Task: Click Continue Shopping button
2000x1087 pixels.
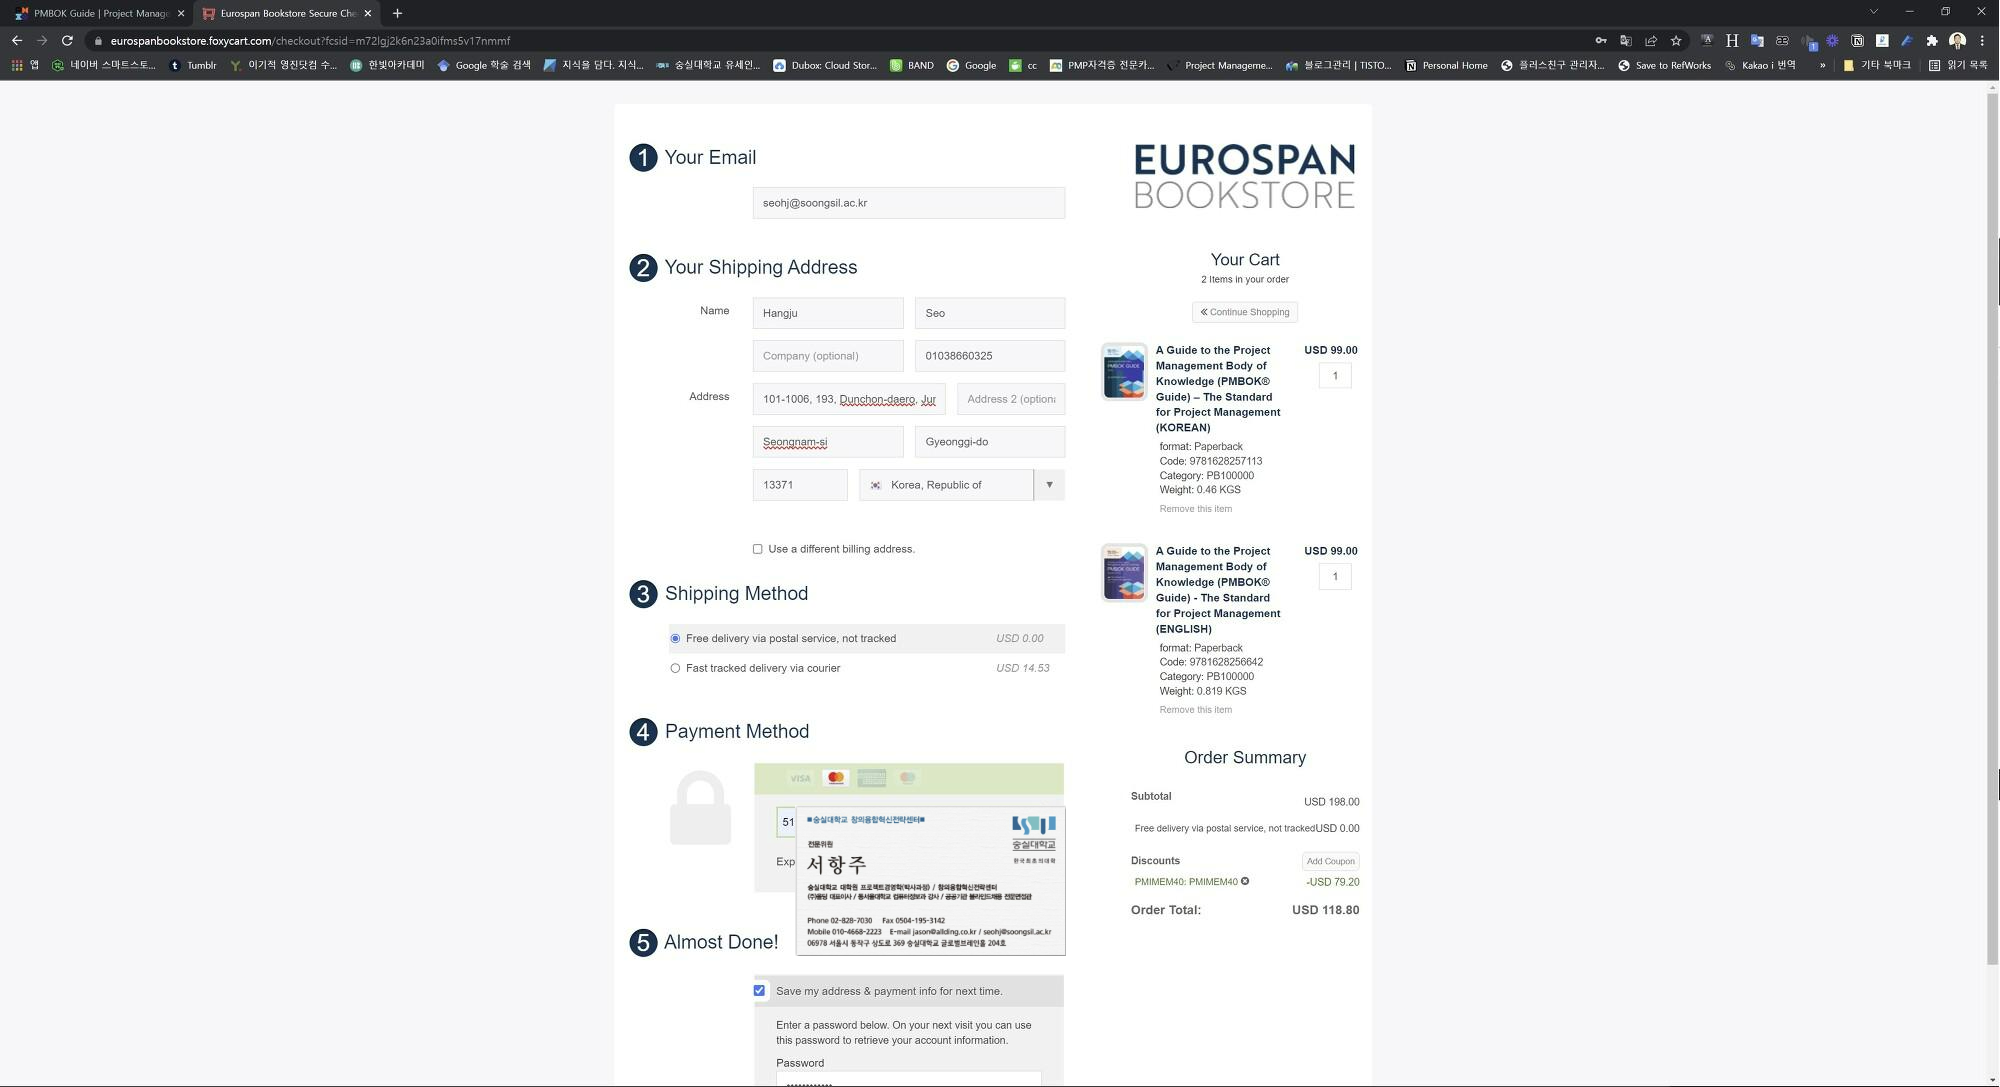Action: pos(1244,312)
